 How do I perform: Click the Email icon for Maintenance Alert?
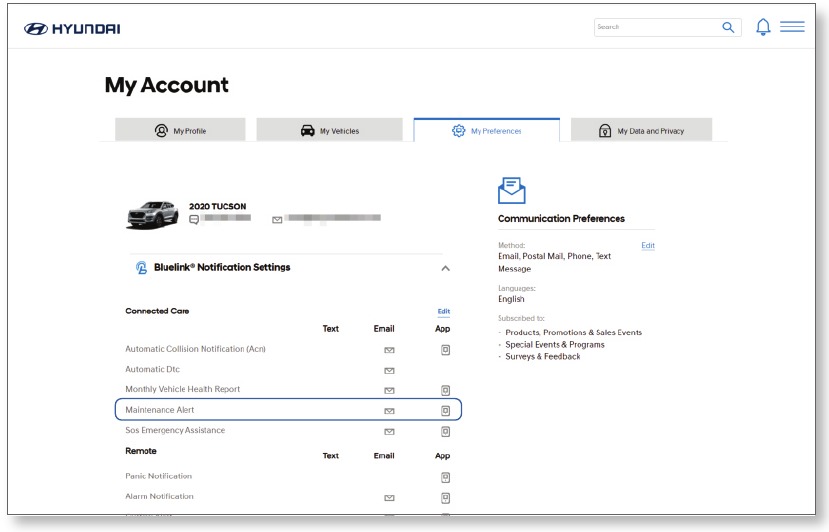(389, 411)
